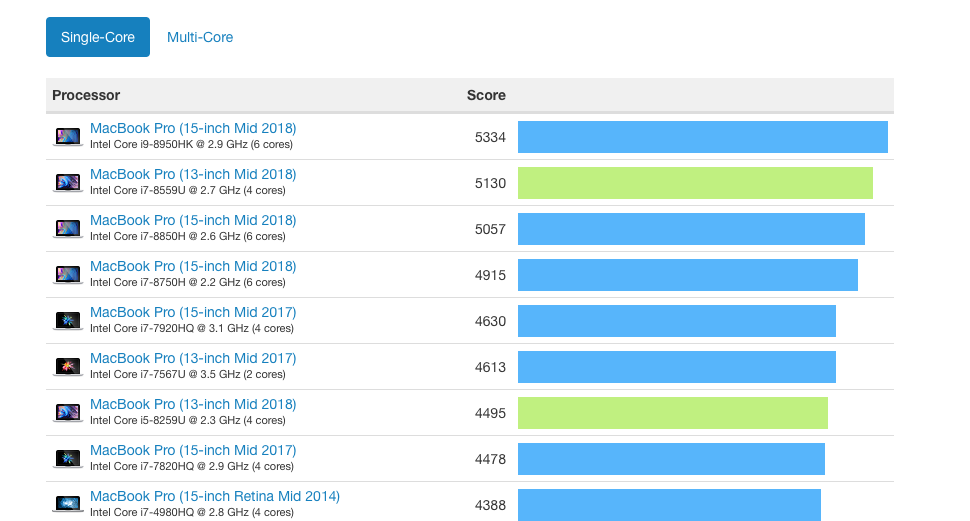
Task: Click the blue score bar for 4478
Action: pyautogui.click(x=671, y=459)
